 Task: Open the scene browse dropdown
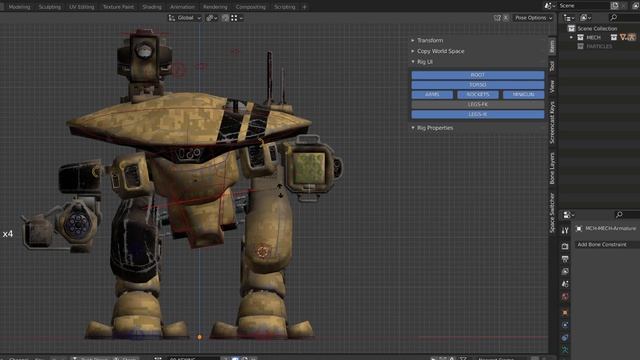(x=550, y=6)
